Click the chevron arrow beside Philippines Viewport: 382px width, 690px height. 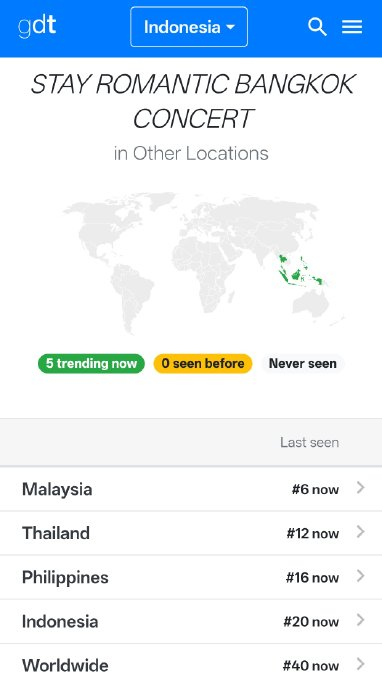[x=361, y=576]
